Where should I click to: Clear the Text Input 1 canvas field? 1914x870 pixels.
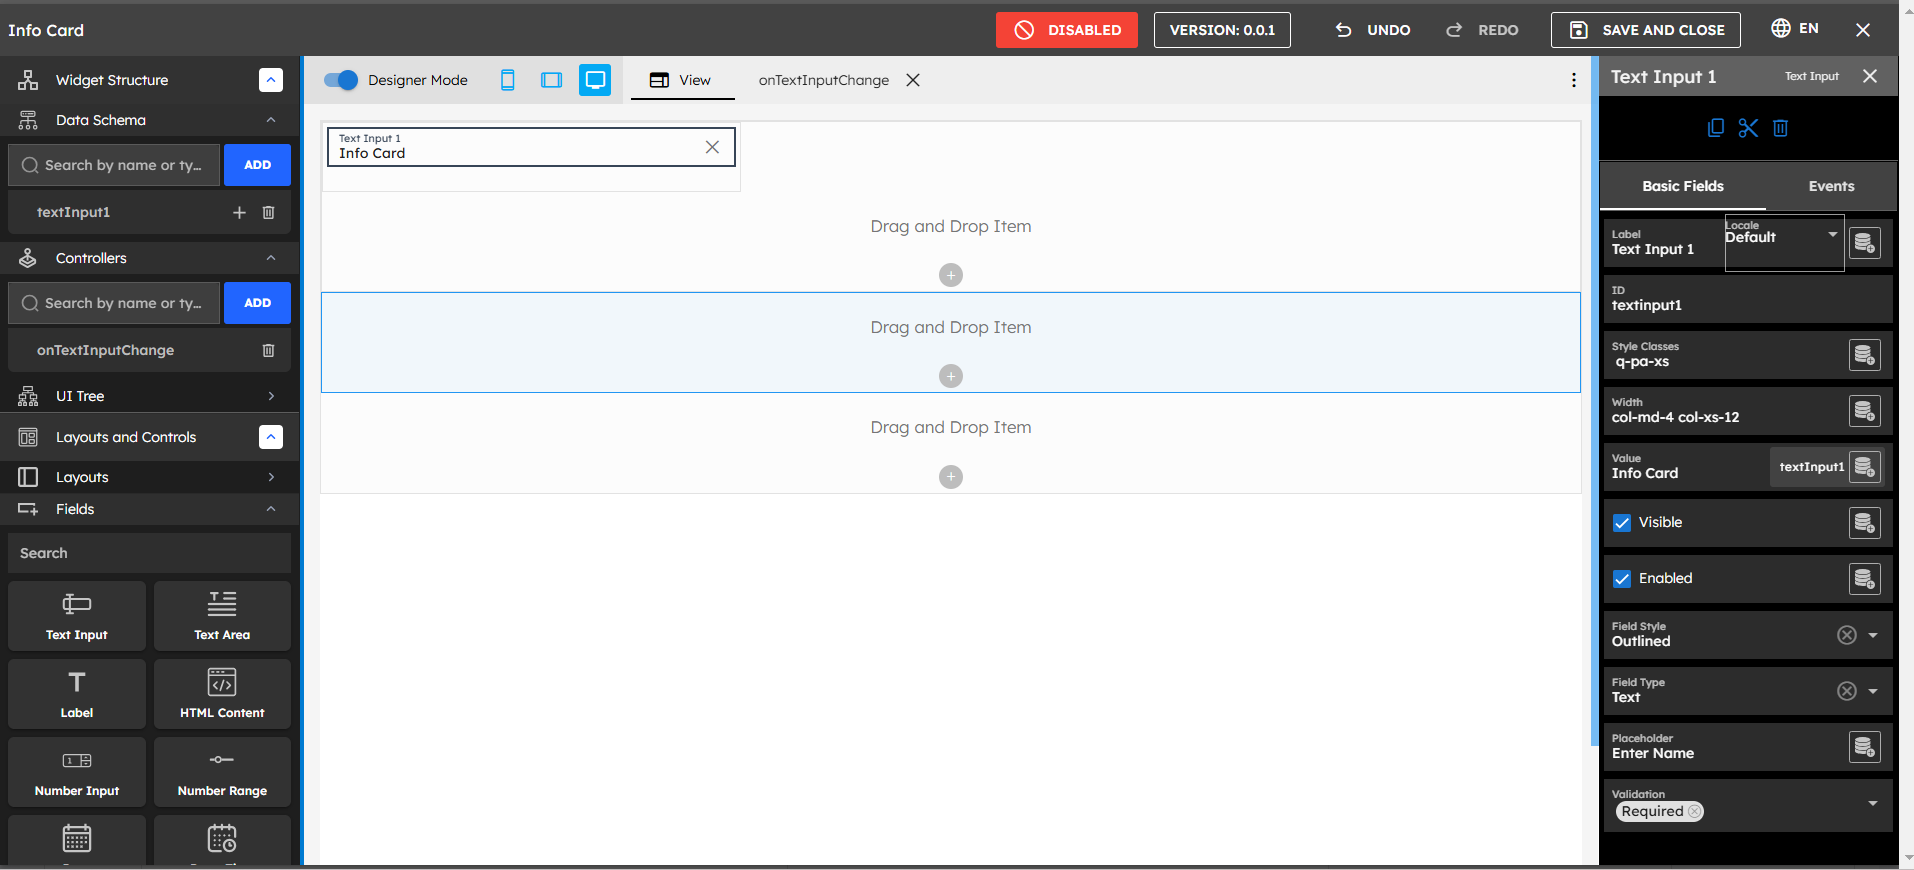(712, 147)
